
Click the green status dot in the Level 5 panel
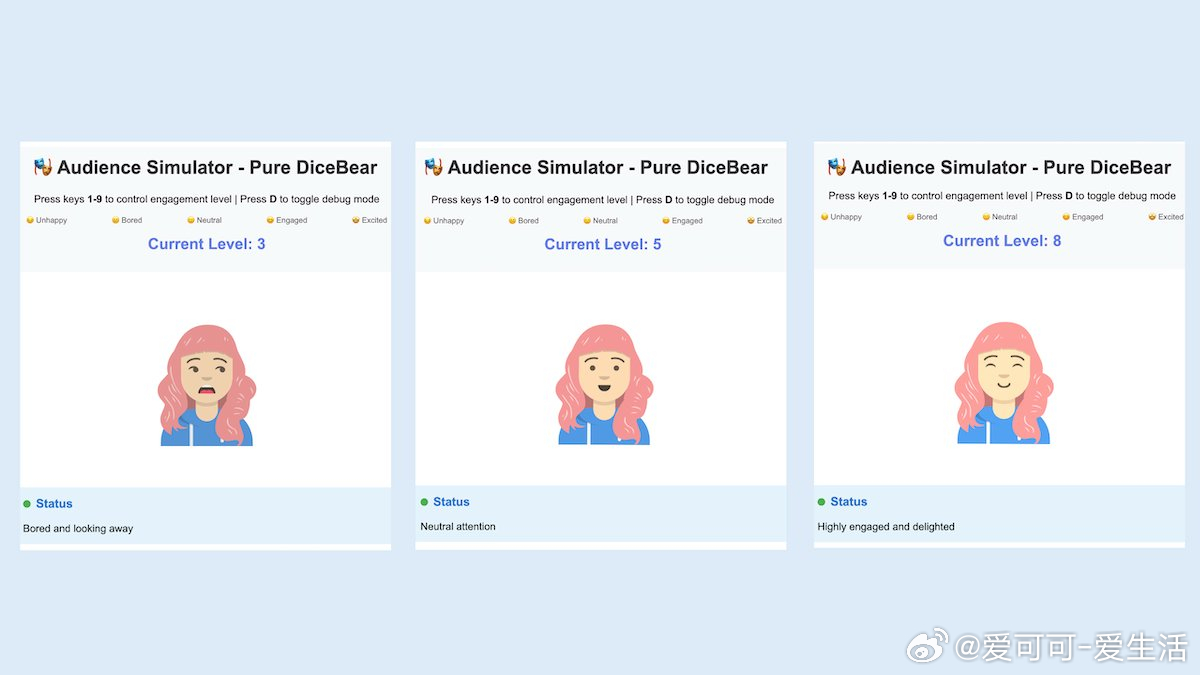coord(424,502)
